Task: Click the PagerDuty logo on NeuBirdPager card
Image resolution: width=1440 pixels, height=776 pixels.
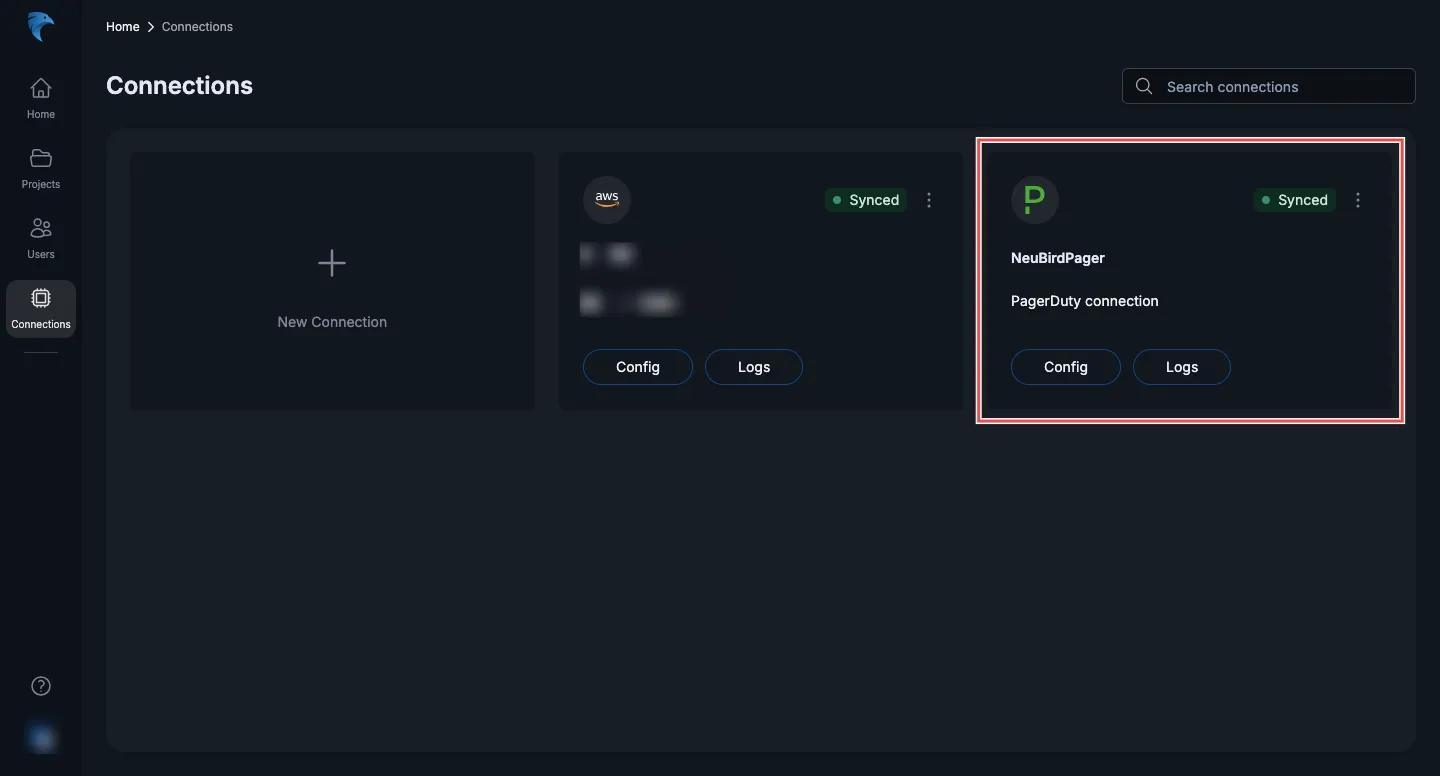Action: click(1035, 199)
